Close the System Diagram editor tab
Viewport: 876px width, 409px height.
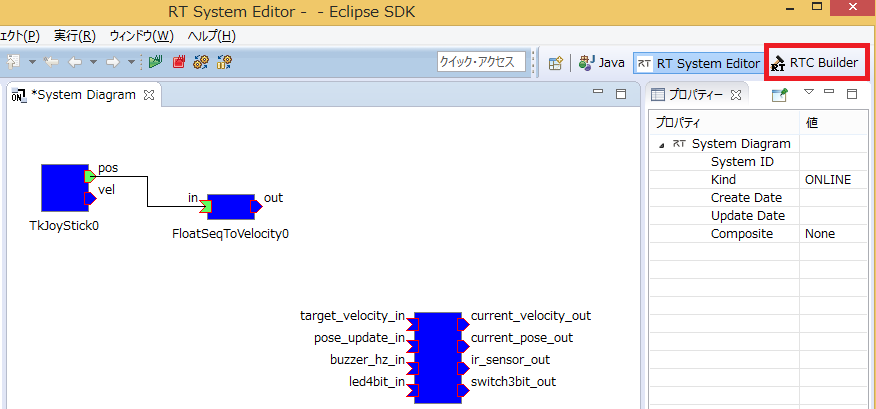coord(149,95)
